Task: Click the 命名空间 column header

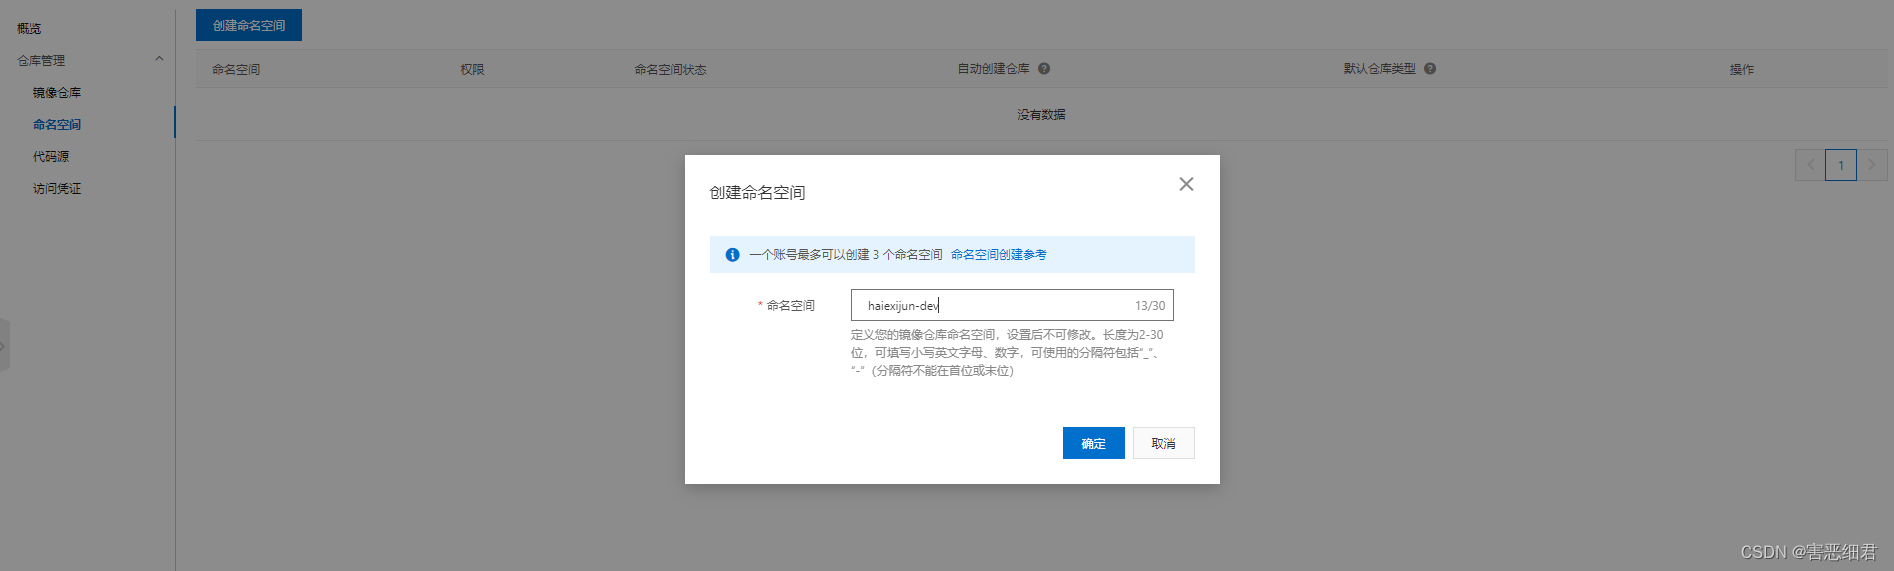Action: pyautogui.click(x=236, y=69)
